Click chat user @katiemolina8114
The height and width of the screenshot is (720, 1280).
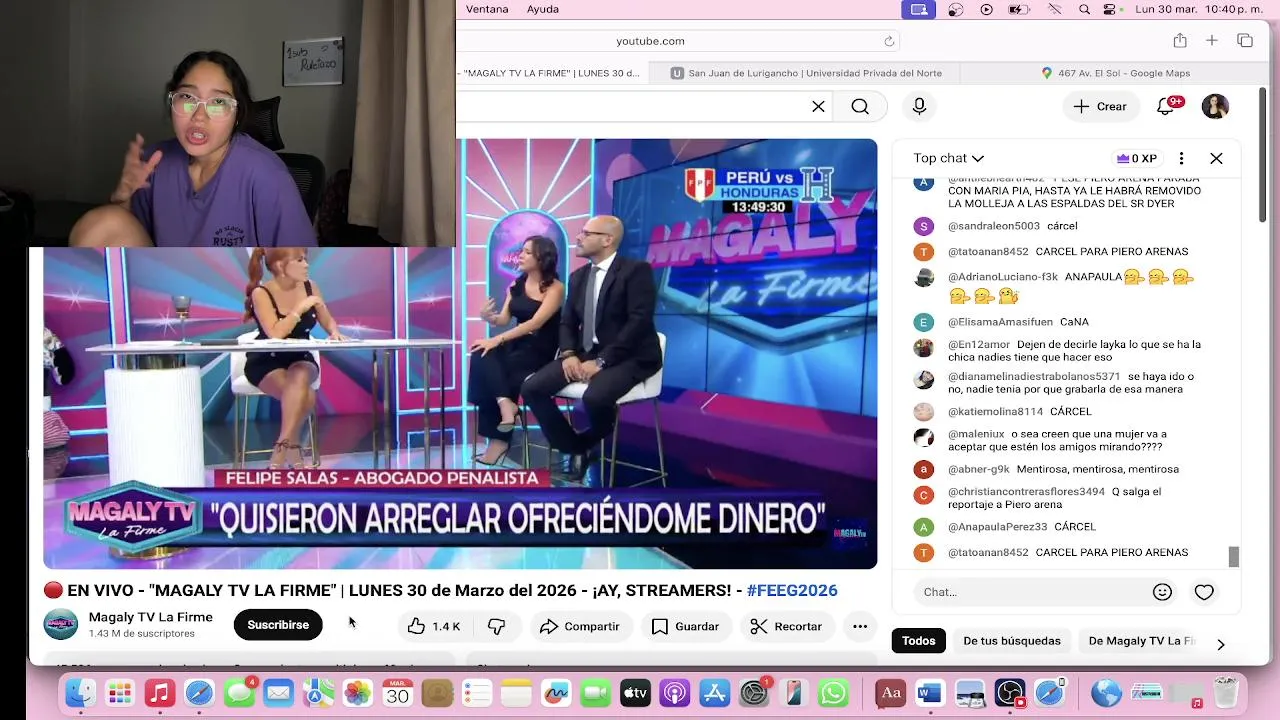point(995,411)
